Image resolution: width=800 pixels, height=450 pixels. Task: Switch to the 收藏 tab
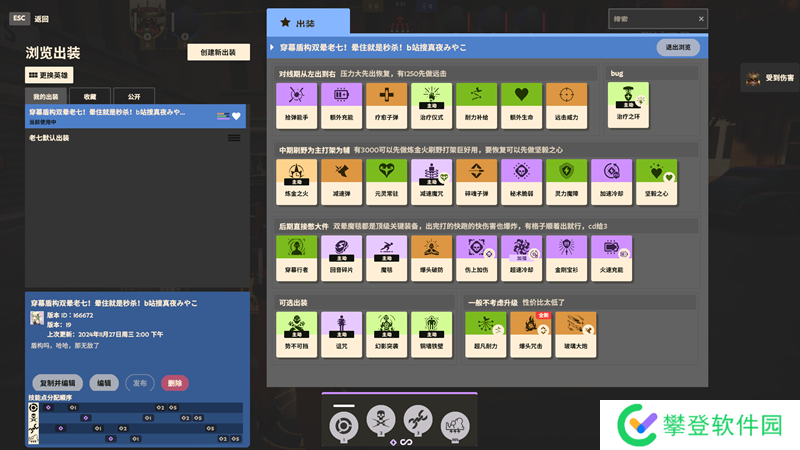point(90,96)
